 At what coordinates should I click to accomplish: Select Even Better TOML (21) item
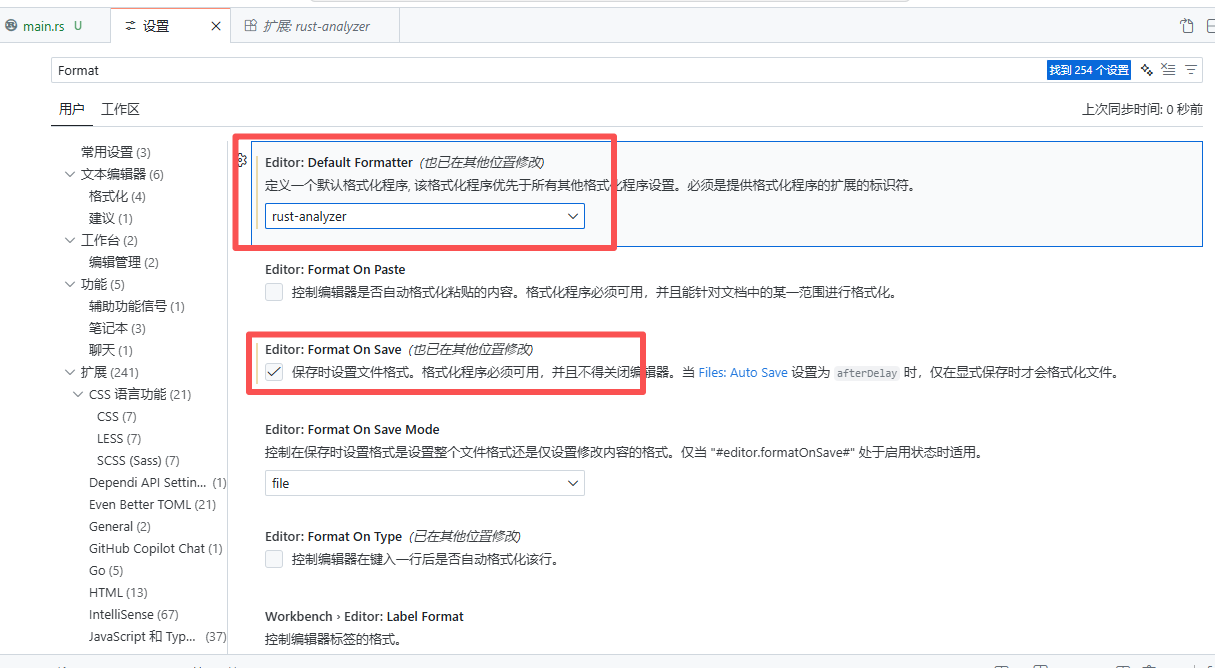[152, 504]
